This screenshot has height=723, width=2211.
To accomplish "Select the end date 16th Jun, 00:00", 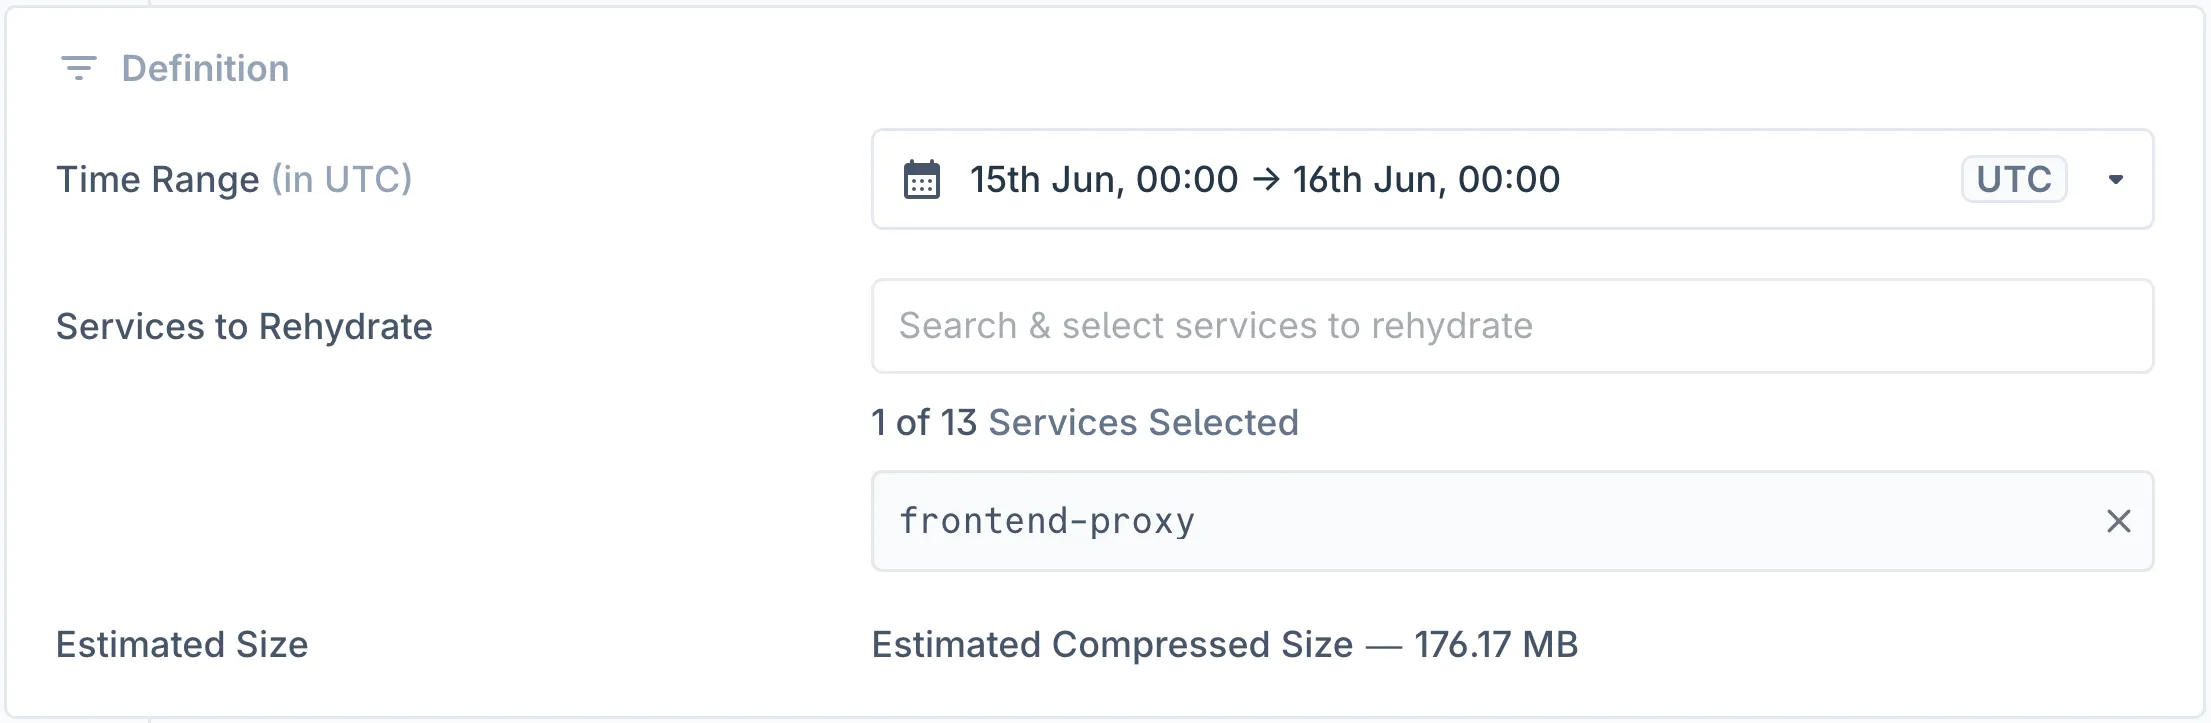I will point(1426,180).
